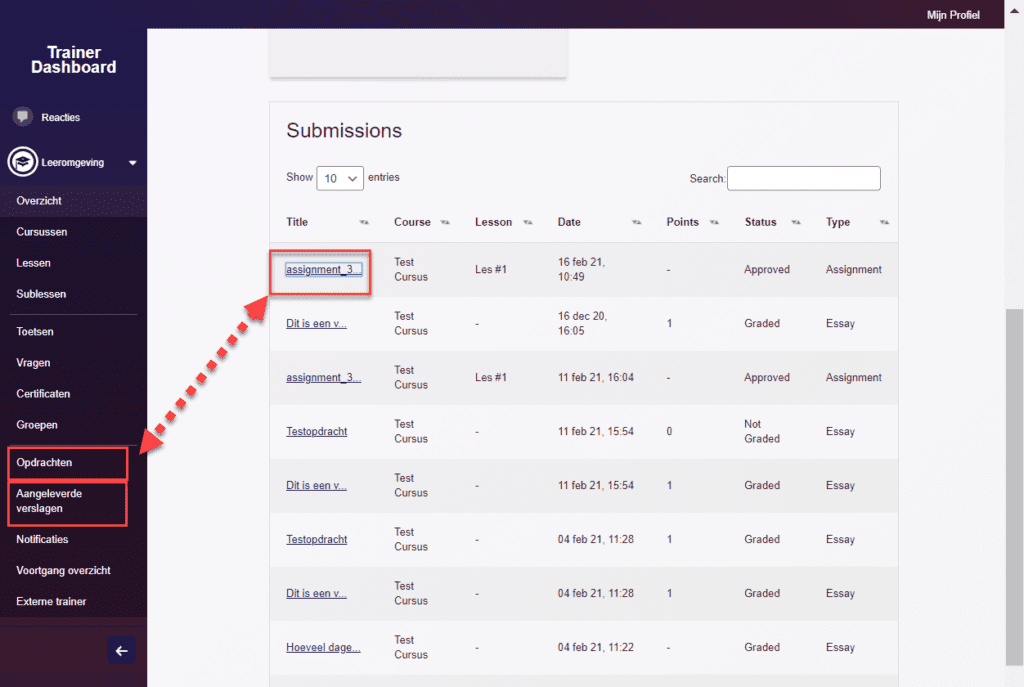The image size is (1024, 687).
Task: Open the Opdrachten menu item
Action: 44,462
